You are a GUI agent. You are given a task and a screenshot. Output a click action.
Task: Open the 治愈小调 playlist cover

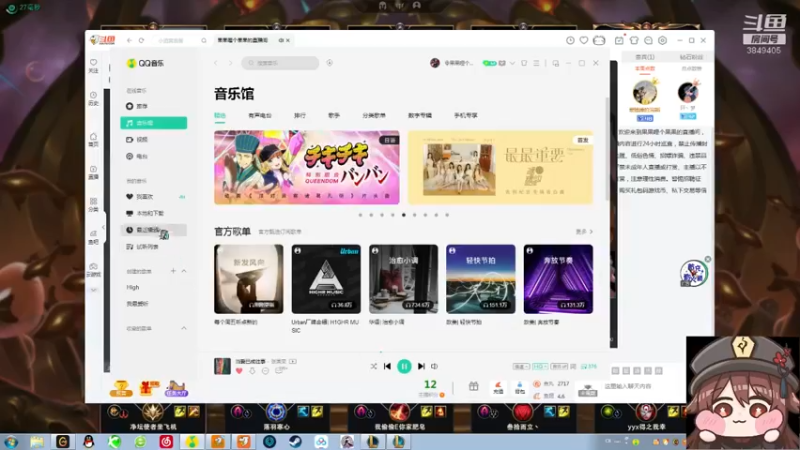click(x=404, y=279)
